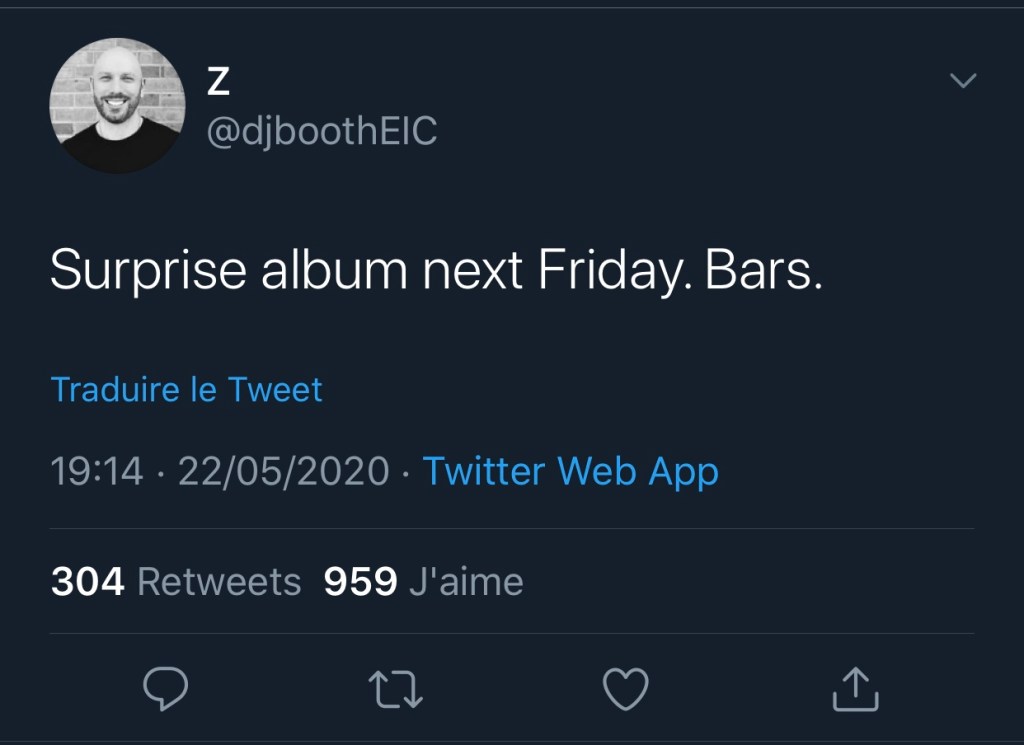The height and width of the screenshot is (745, 1024).
Task: Like the tweet with the heart icon
Action: [626, 689]
